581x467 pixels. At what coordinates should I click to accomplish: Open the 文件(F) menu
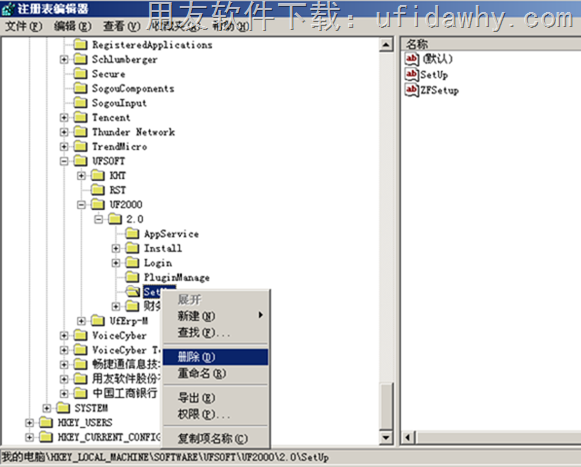click(24, 26)
